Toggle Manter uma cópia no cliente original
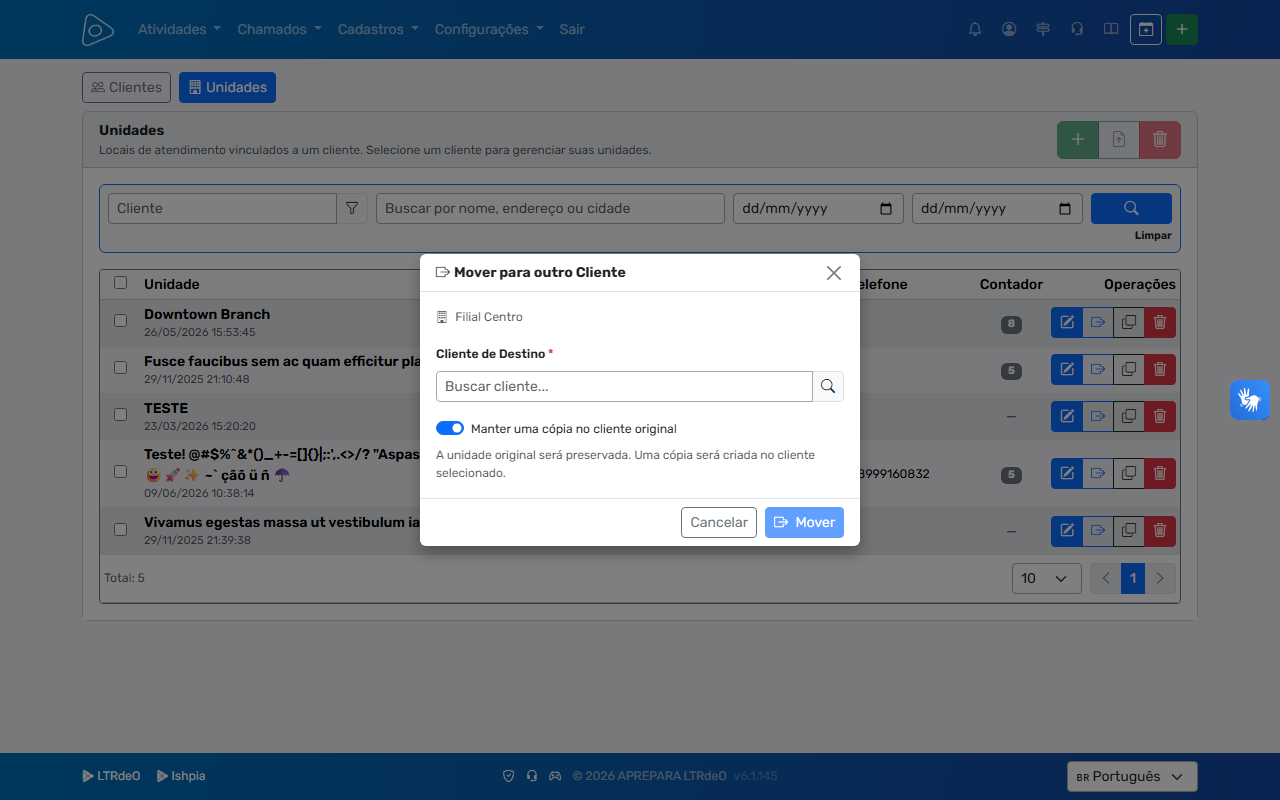Viewport: 1280px width, 800px height. 450,428
